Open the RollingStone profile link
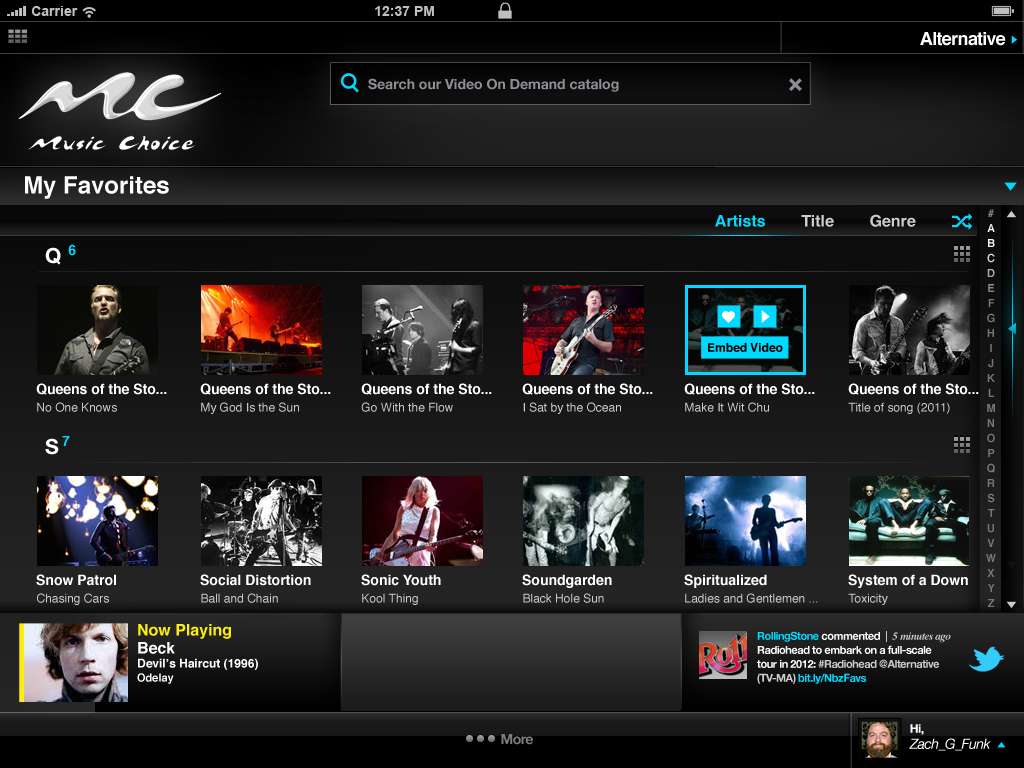The width and height of the screenshot is (1024, 768). [x=788, y=636]
